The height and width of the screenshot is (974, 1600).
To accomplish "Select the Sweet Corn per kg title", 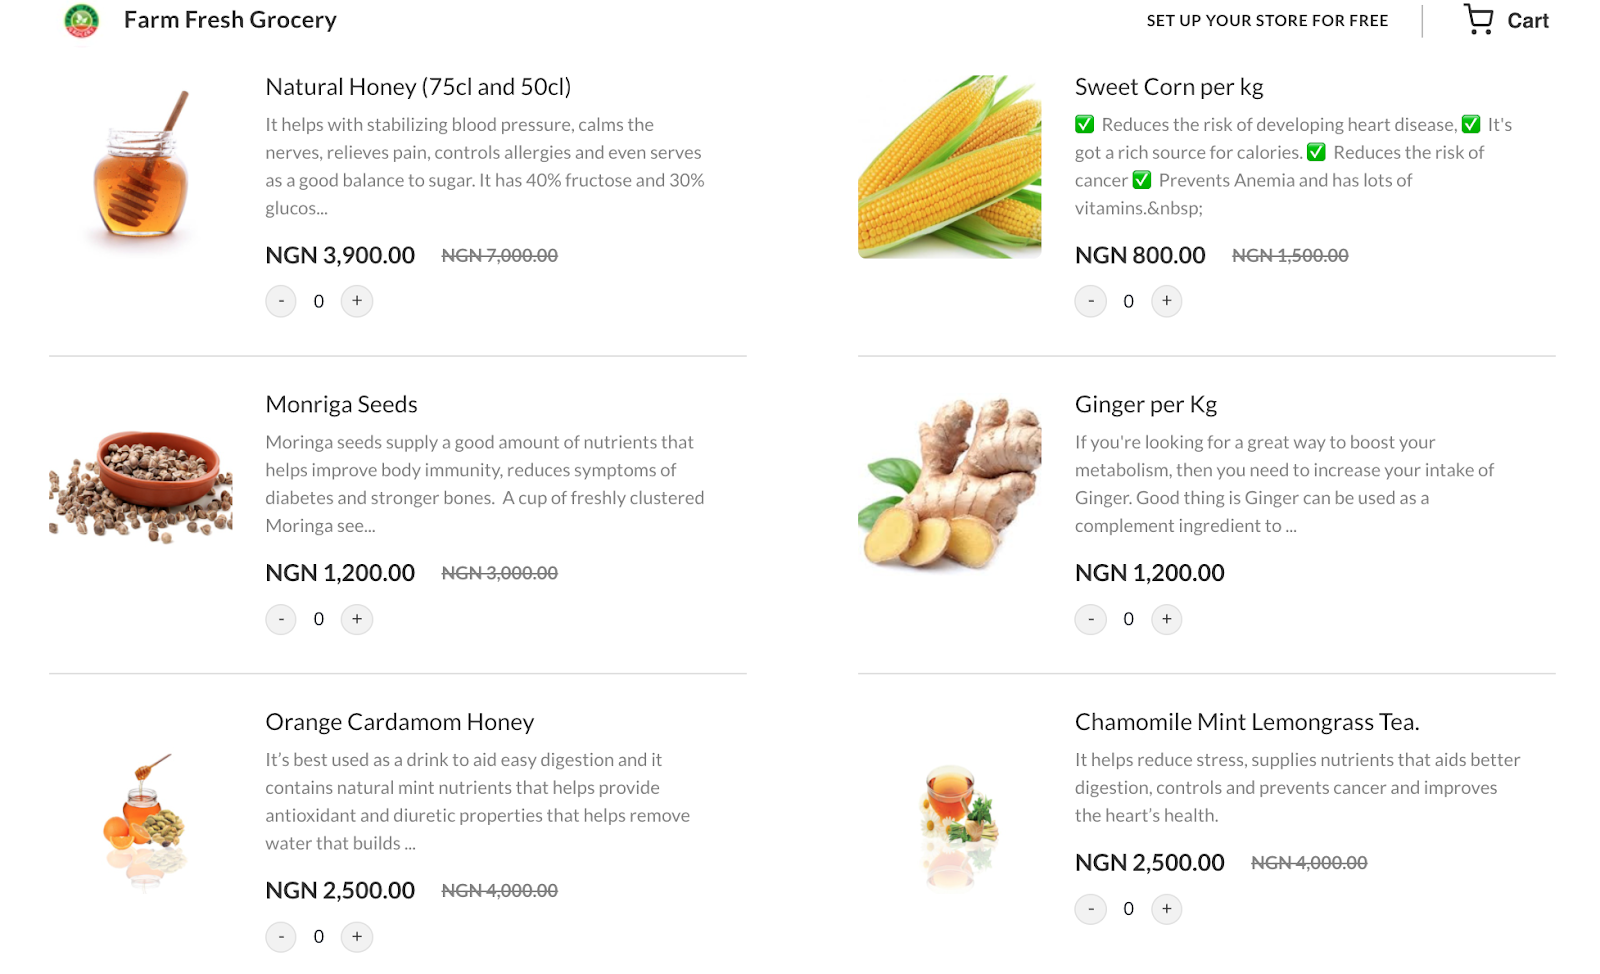I will [x=1168, y=87].
